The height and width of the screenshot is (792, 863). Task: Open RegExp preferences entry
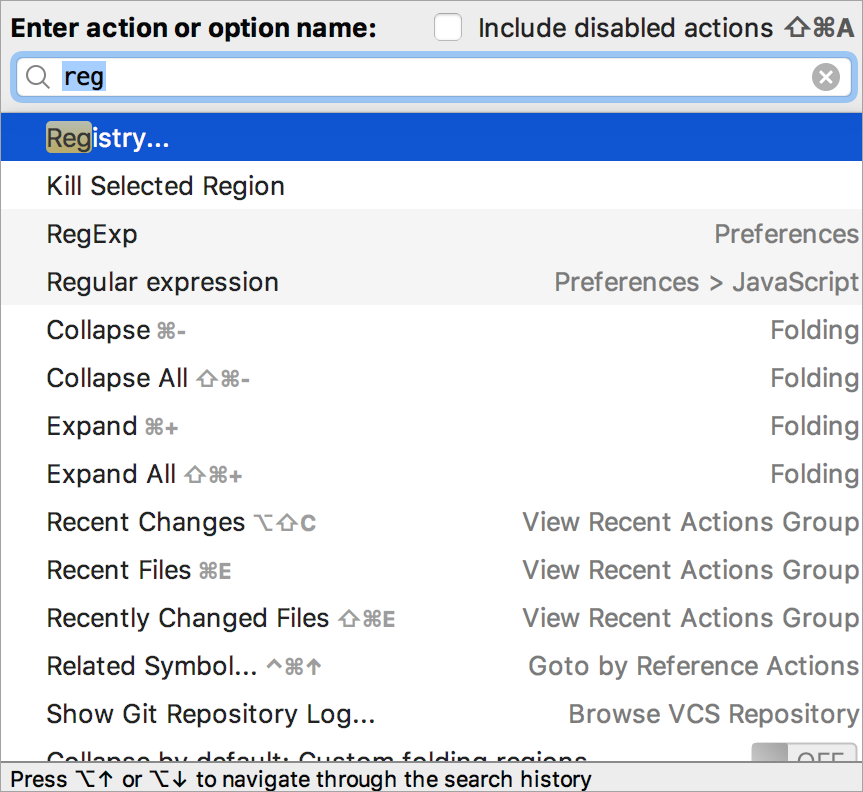[432, 233]
